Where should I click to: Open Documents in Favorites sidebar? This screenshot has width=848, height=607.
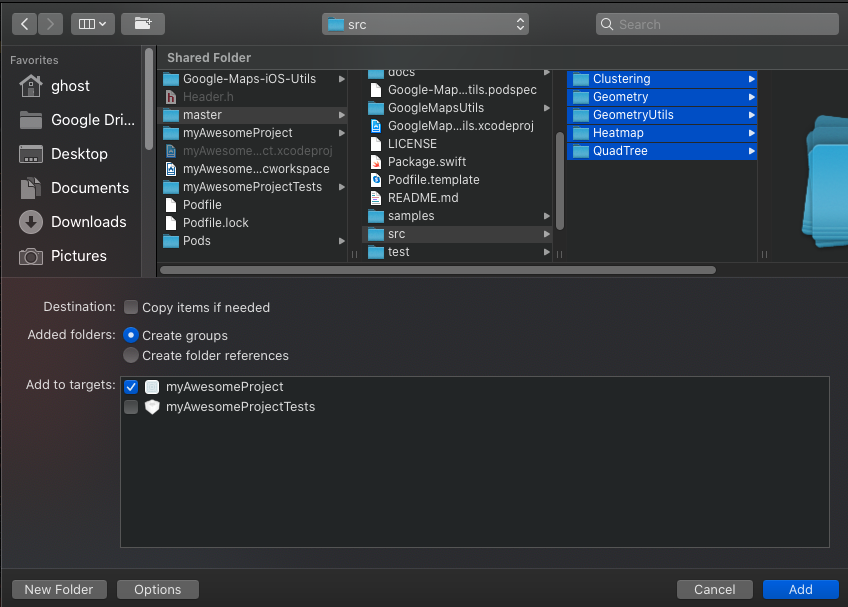point(73,188)
